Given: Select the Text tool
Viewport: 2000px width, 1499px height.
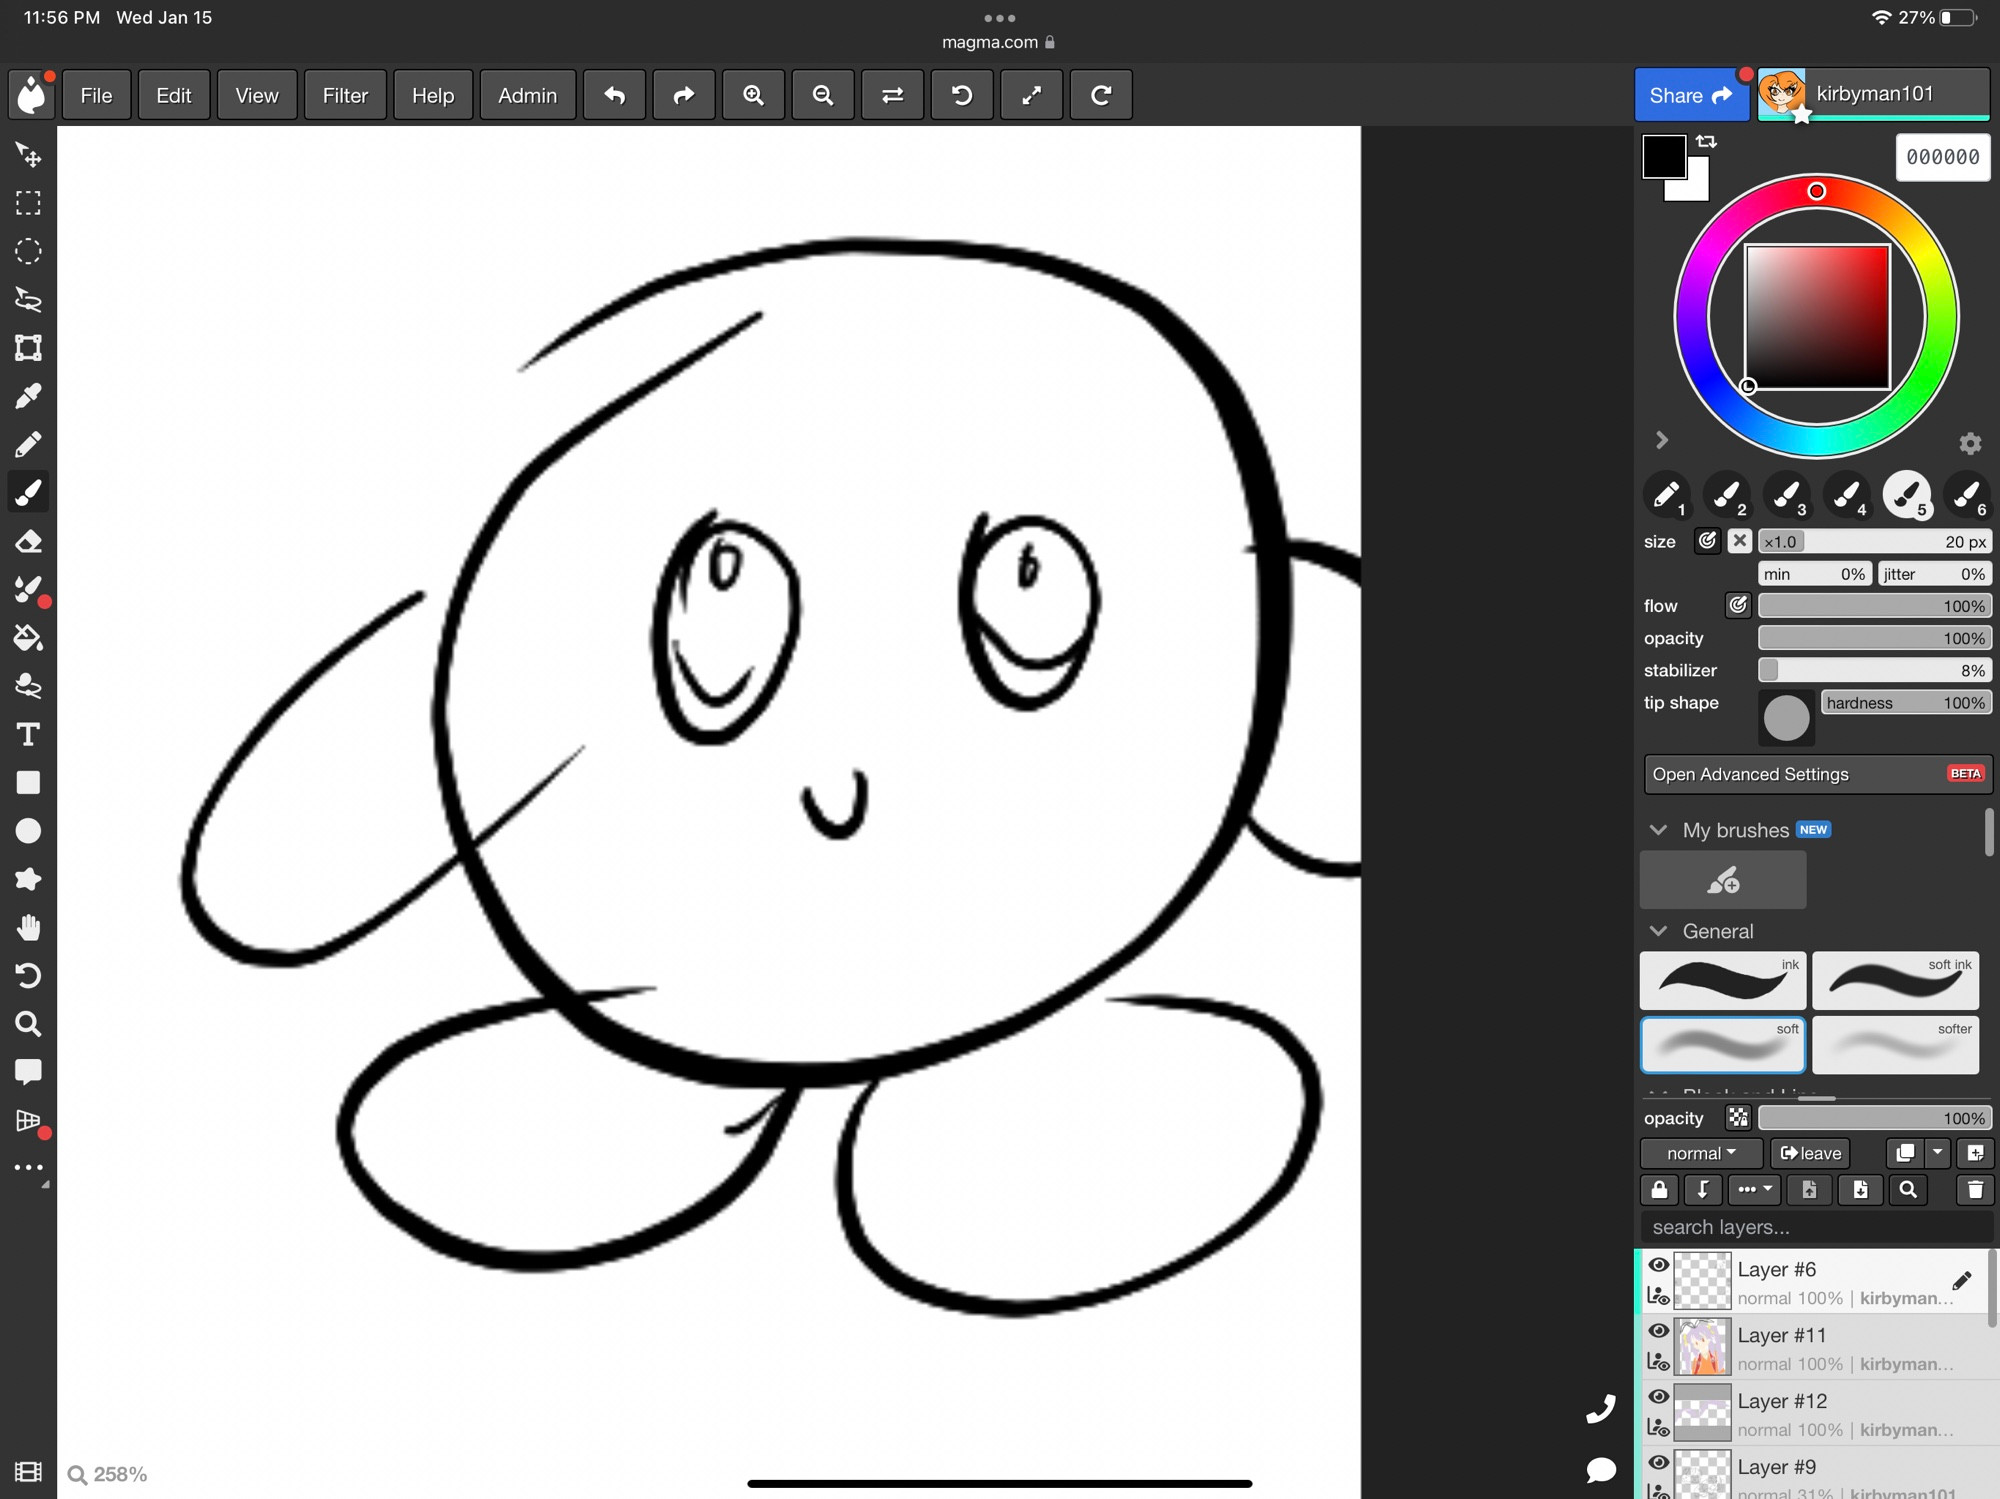Looking at the screenshot, I should click(28, 735).
